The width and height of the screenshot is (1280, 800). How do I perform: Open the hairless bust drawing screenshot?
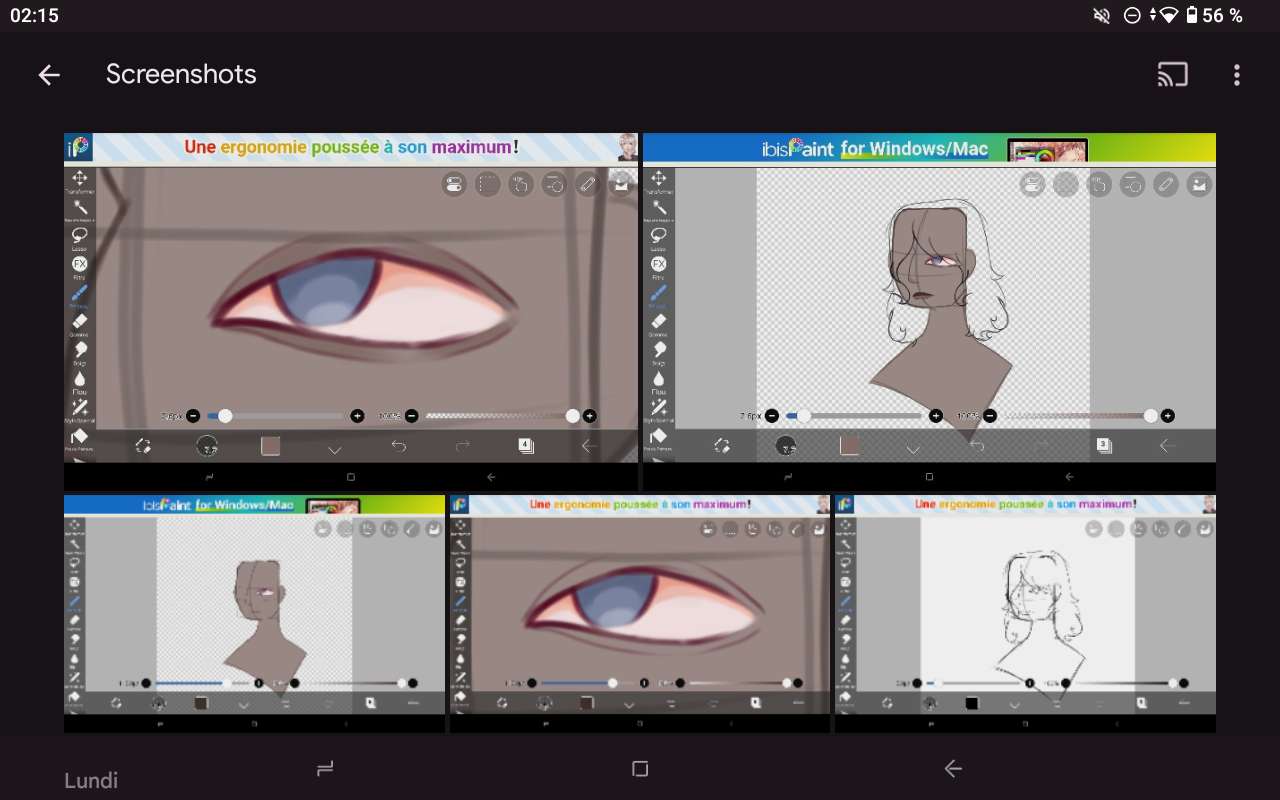[x=254, y=614]
